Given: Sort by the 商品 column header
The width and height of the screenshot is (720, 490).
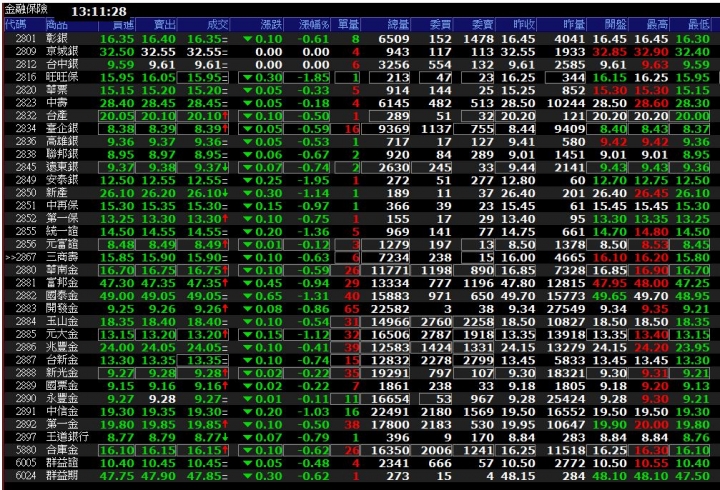Looking at the screenshot, I should [56, 24].
